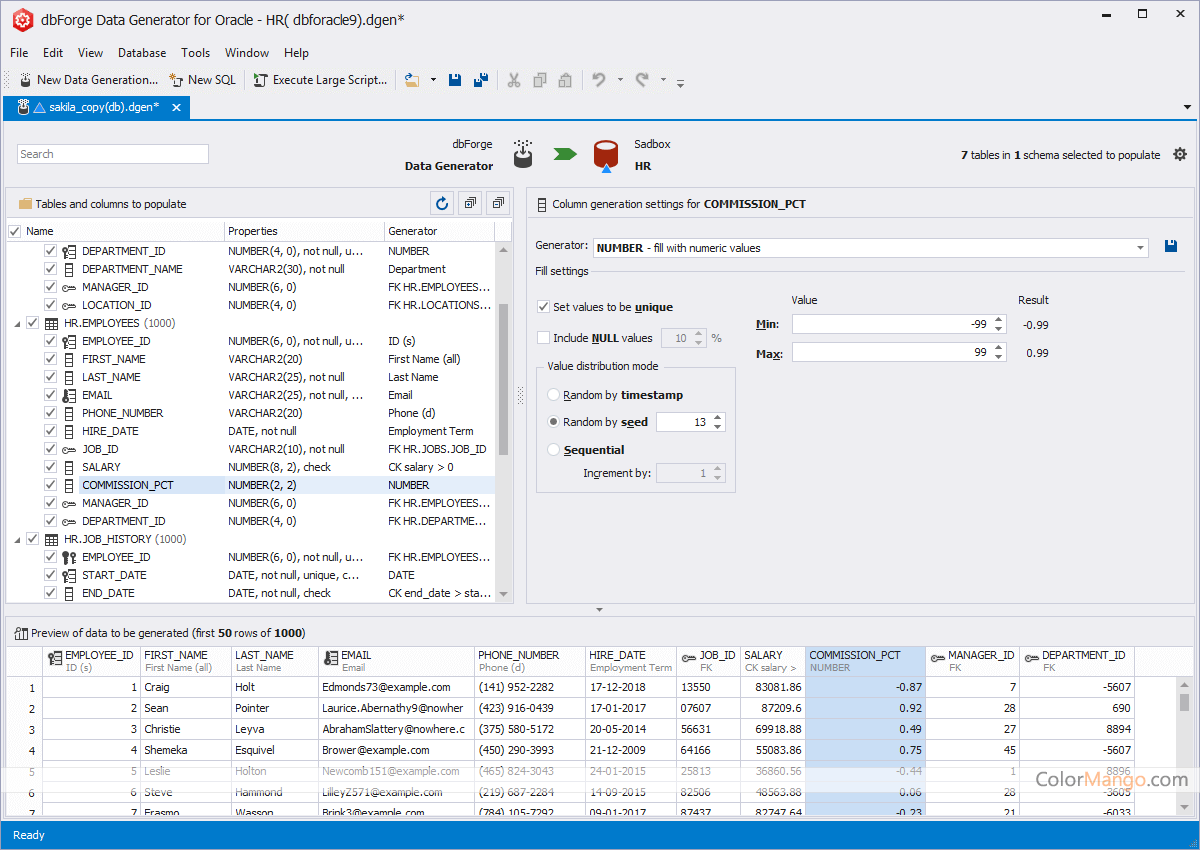Open the Edit menu
1200x850 pixels.
[x=53, y=53]
